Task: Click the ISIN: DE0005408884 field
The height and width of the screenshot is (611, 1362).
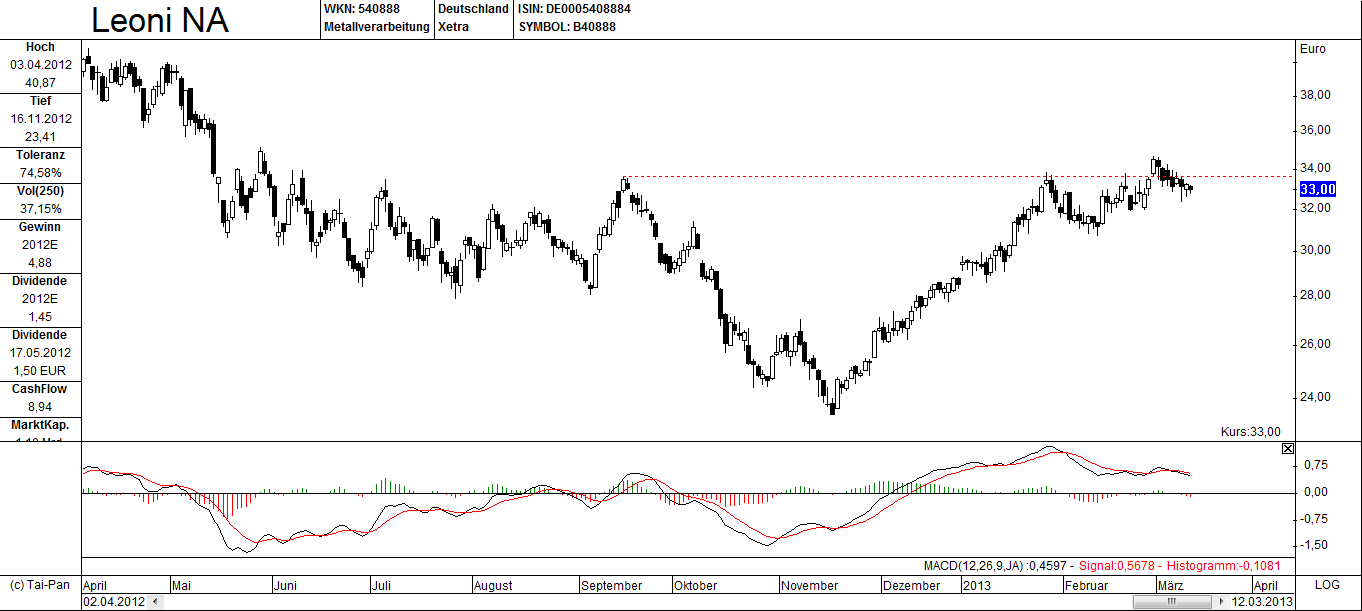Action: click(x=574, y=9)
